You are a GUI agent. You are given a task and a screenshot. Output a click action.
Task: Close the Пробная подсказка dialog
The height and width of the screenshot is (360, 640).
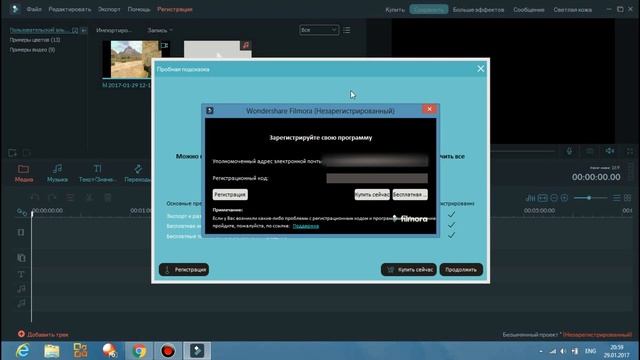(480, 69)
